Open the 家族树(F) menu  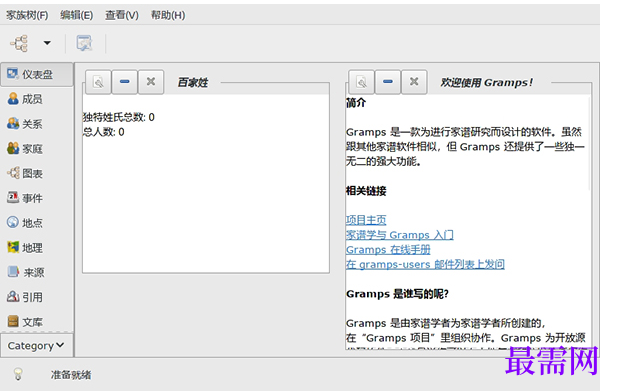point(27,15)
